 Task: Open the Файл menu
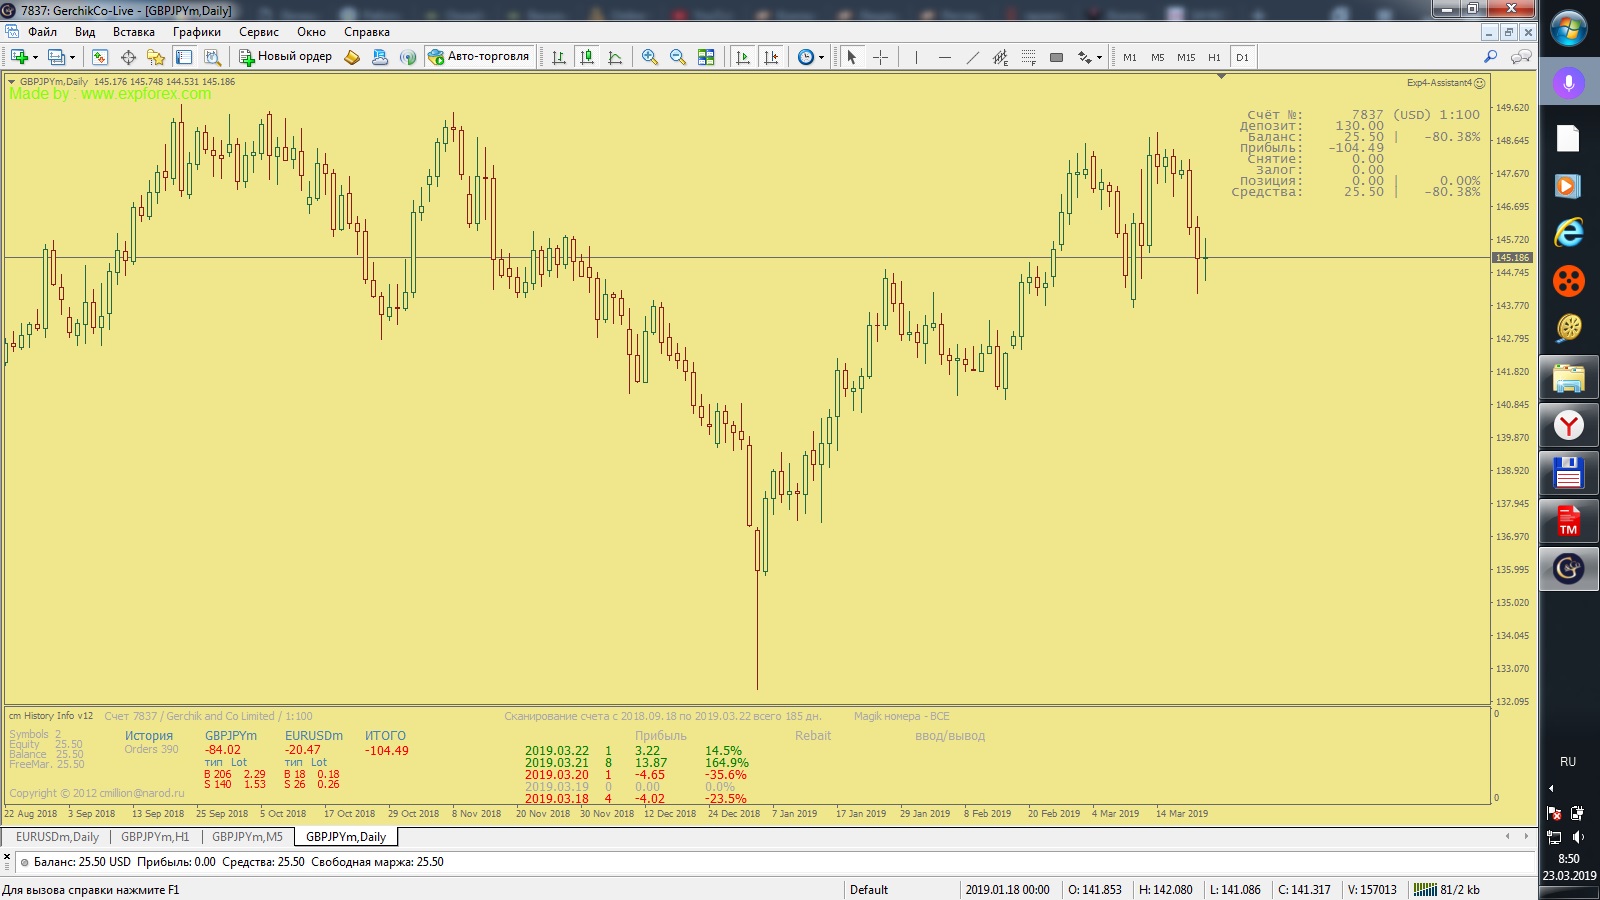coord(42,32)
